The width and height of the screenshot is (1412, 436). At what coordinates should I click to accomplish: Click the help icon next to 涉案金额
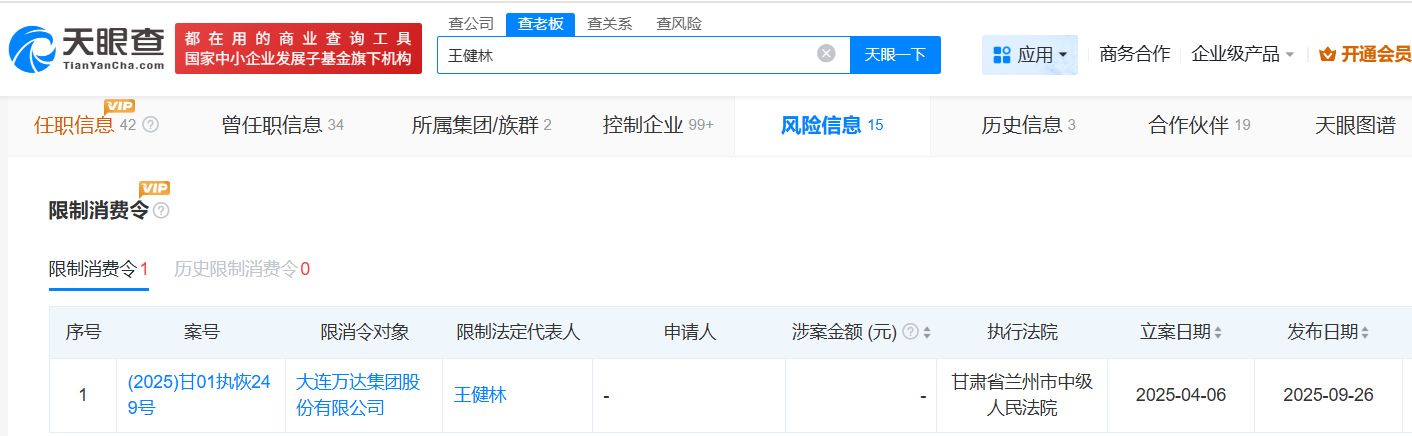(910, 332)
